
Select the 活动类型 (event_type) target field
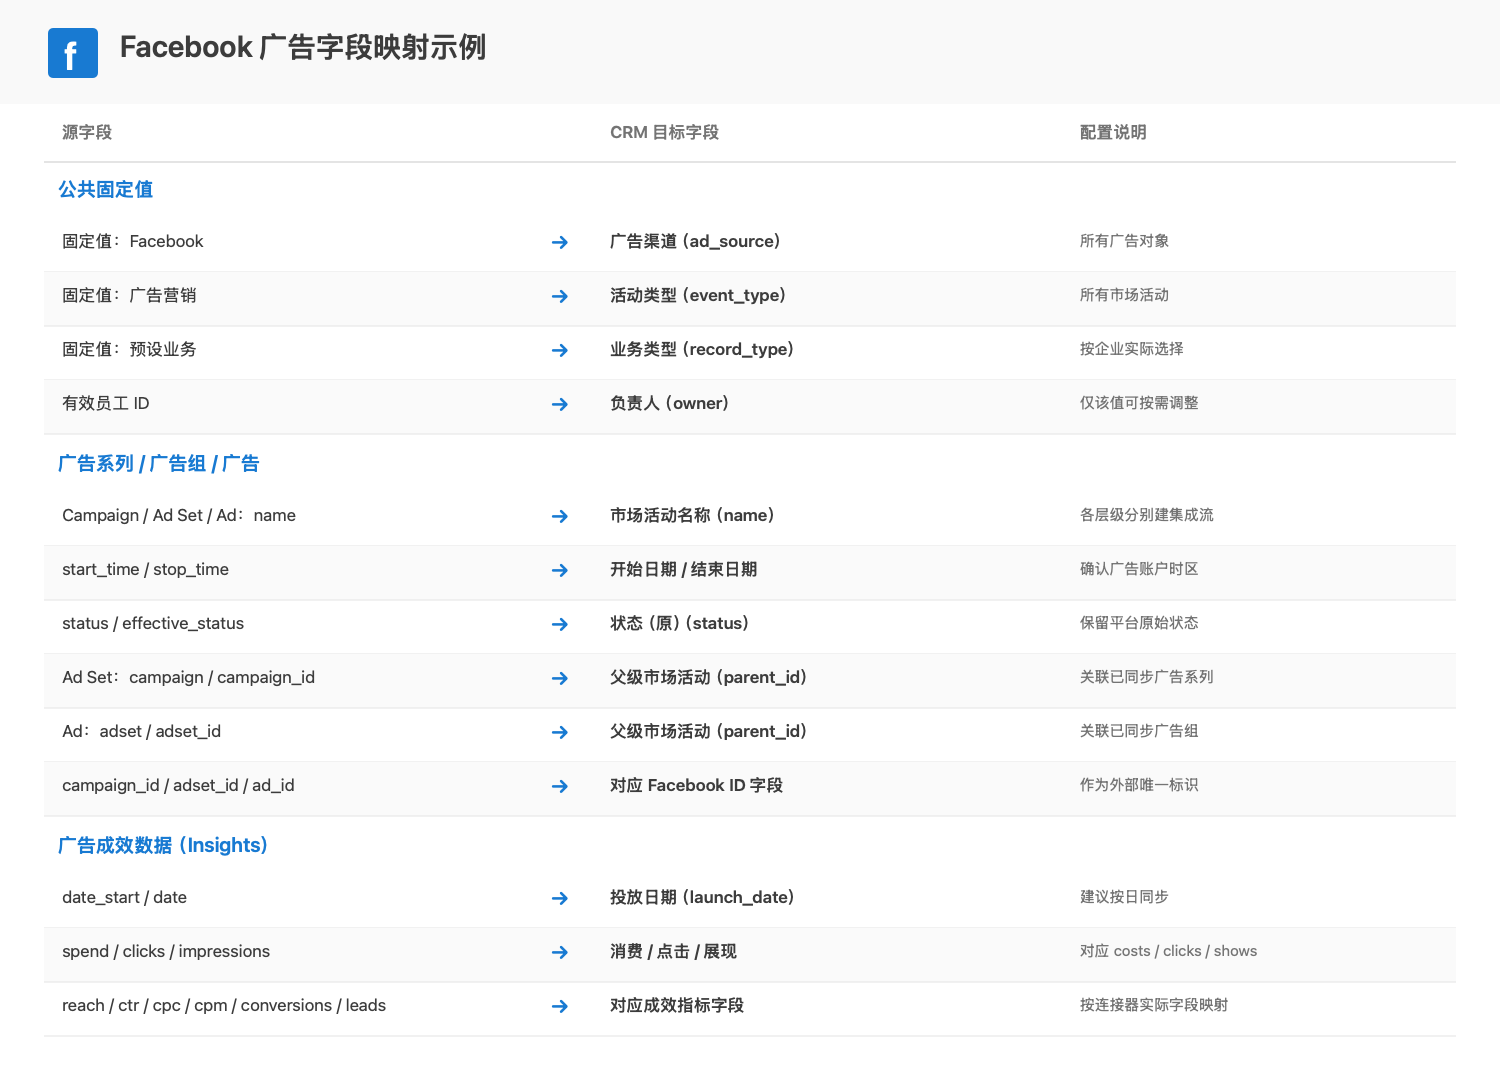point(698,295)
